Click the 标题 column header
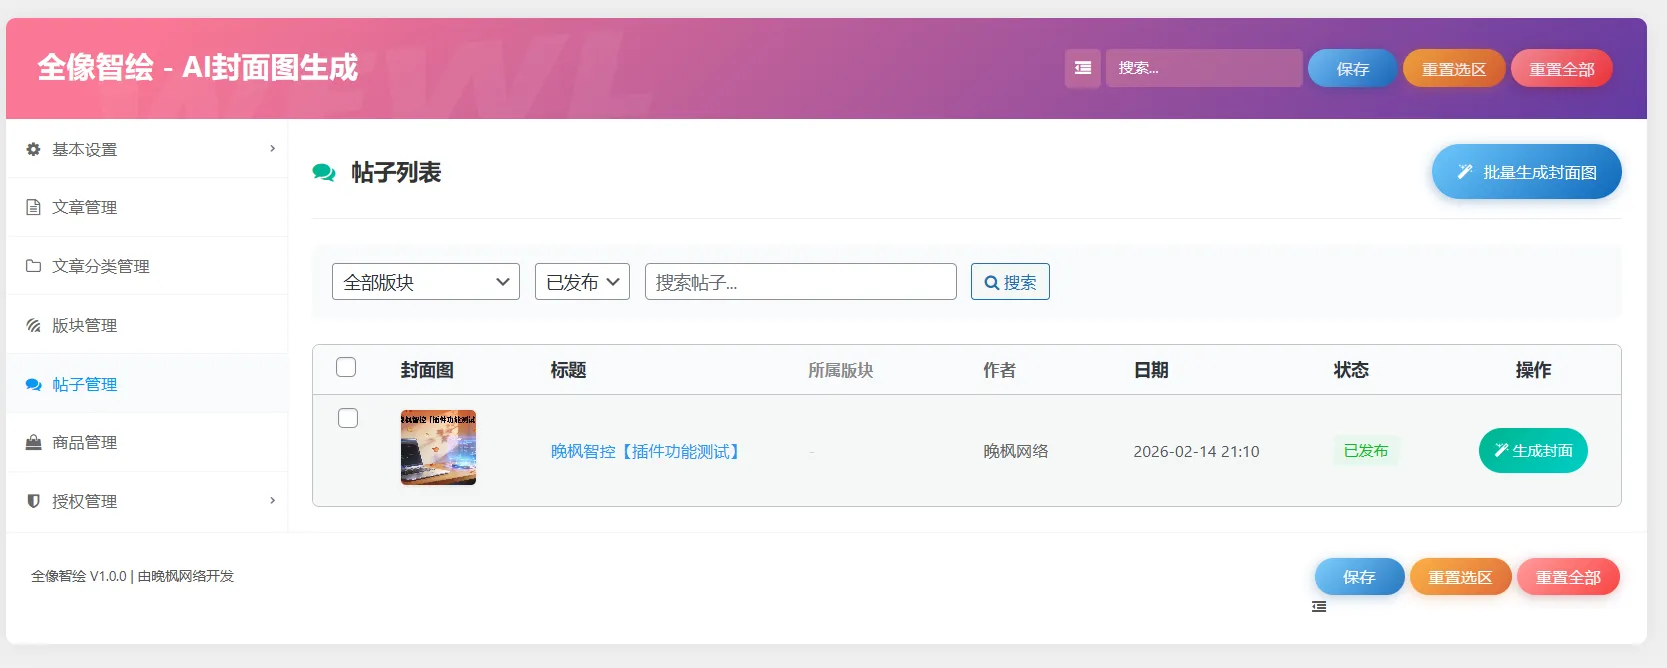 click(568, 370)
